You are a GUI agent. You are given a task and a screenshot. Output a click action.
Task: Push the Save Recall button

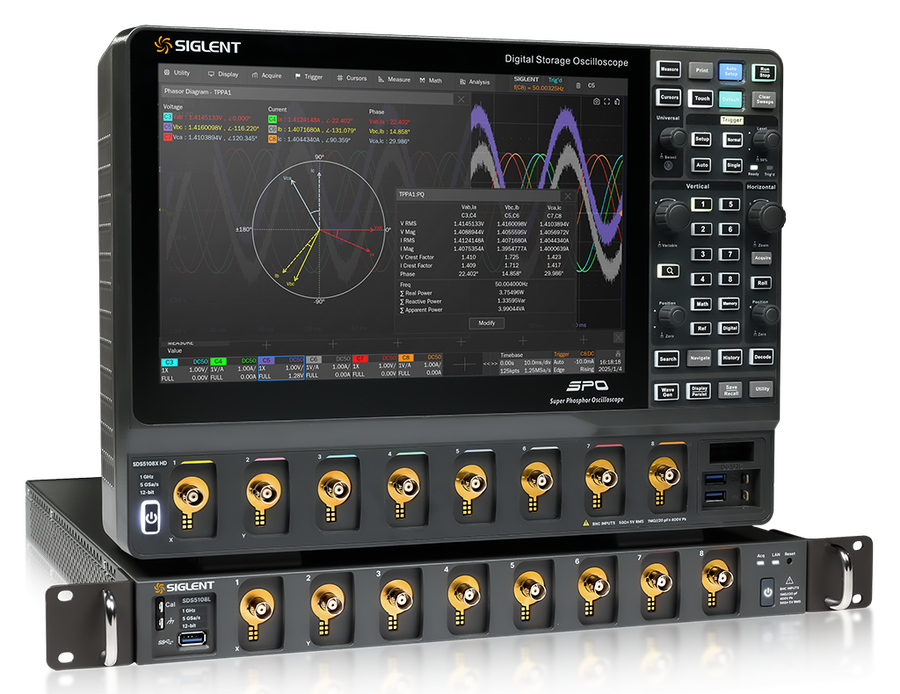coord(731,390)
